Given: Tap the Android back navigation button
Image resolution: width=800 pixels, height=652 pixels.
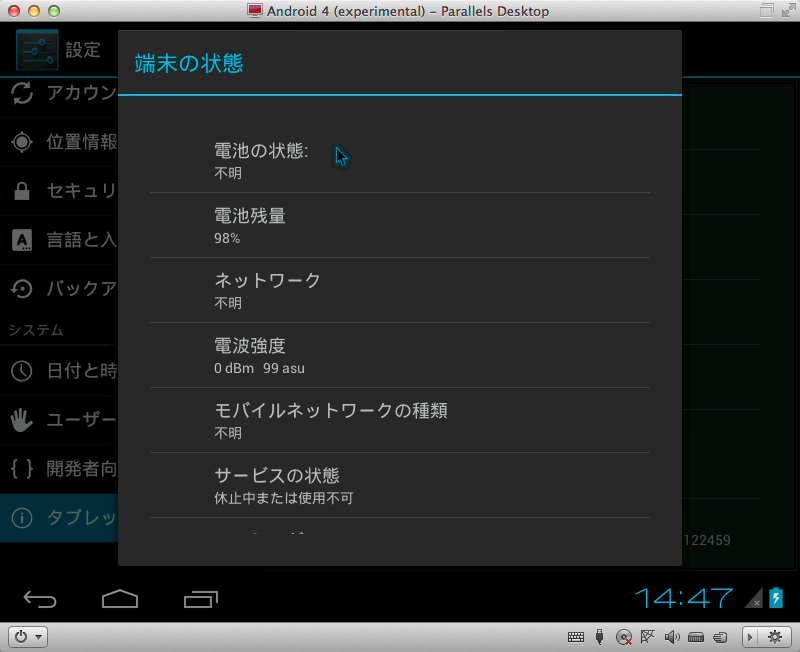Looking at the screenshot, I should [40, 599].
